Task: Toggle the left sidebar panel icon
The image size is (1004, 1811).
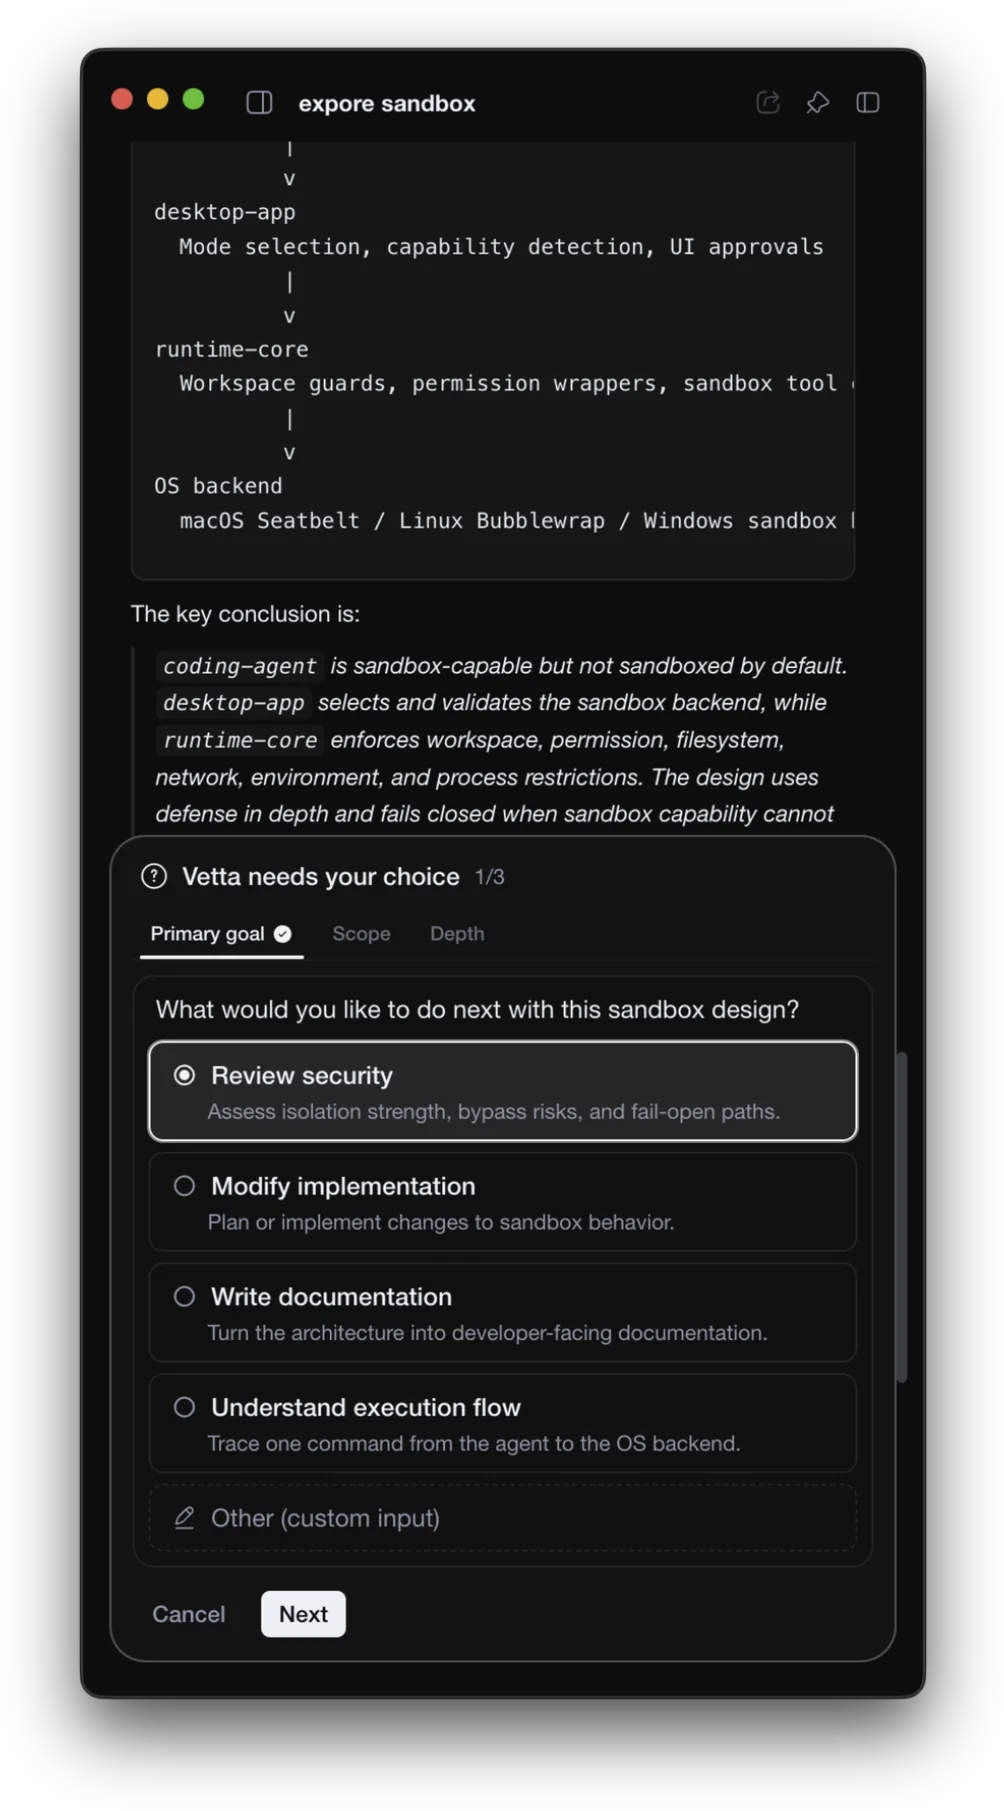Action: (259, 103)
